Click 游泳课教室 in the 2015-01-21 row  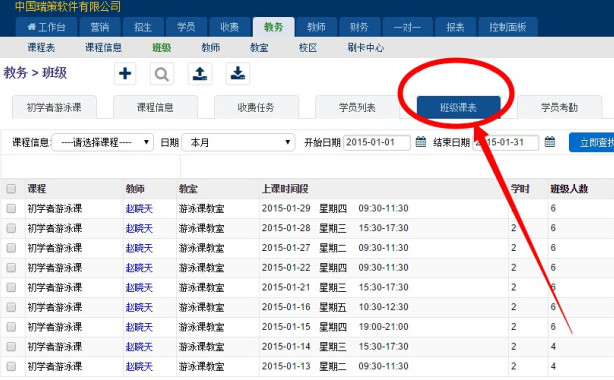(x=201, y=288)
